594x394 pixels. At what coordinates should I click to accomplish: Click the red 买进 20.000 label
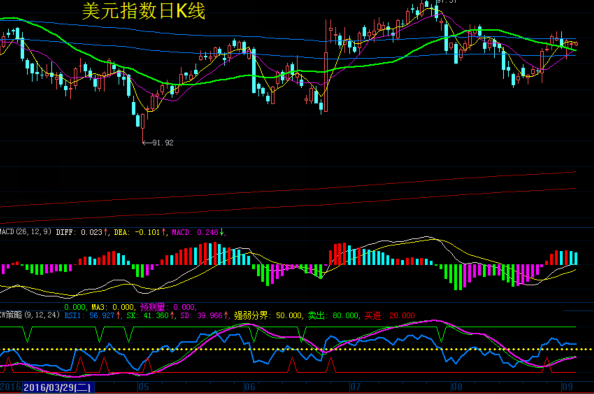(x=389, y=316)
